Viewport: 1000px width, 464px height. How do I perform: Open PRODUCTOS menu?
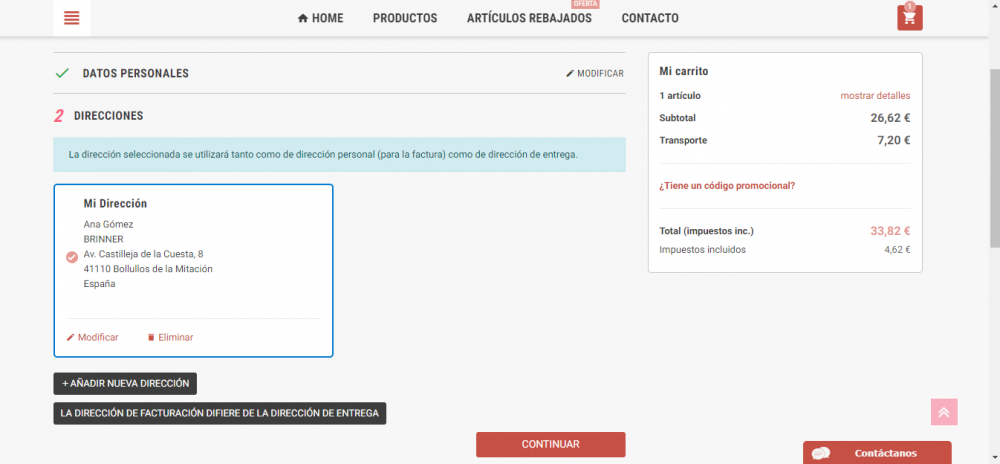click(x=405, y=18)
